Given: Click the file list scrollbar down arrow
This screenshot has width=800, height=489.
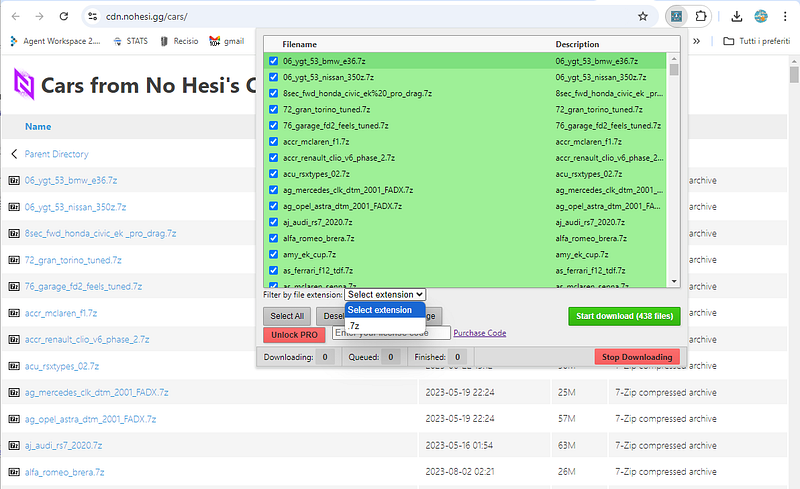Looking at the screenshot, I should click(674, 281).
